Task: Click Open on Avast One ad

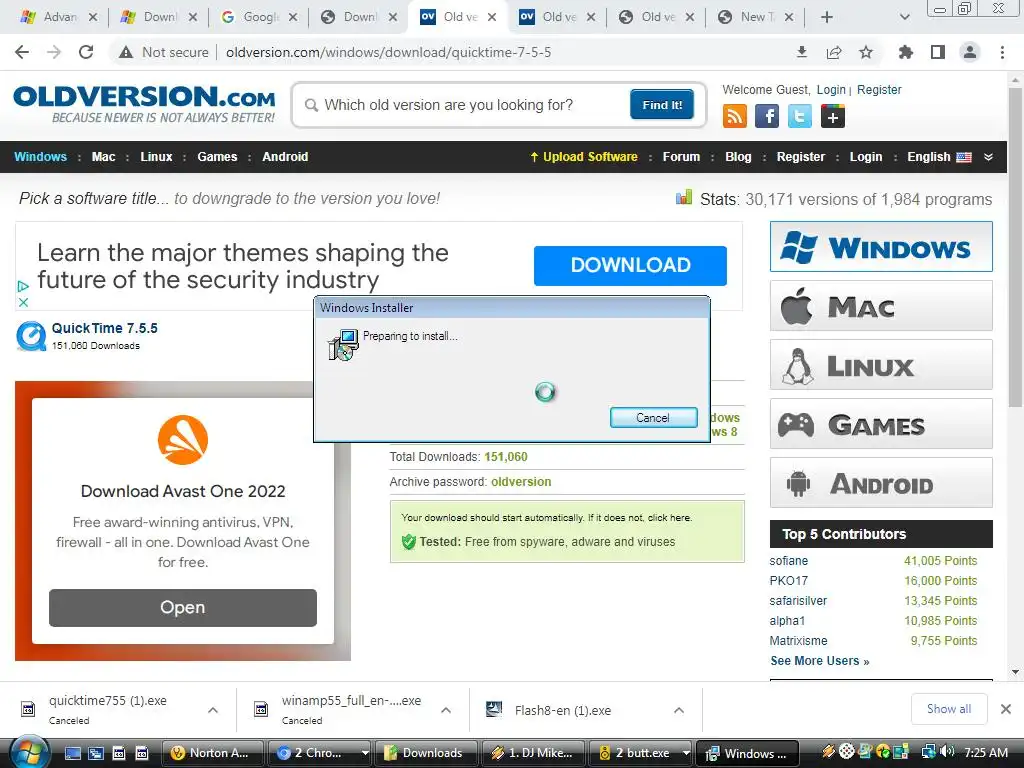Action: click(183, 607)
